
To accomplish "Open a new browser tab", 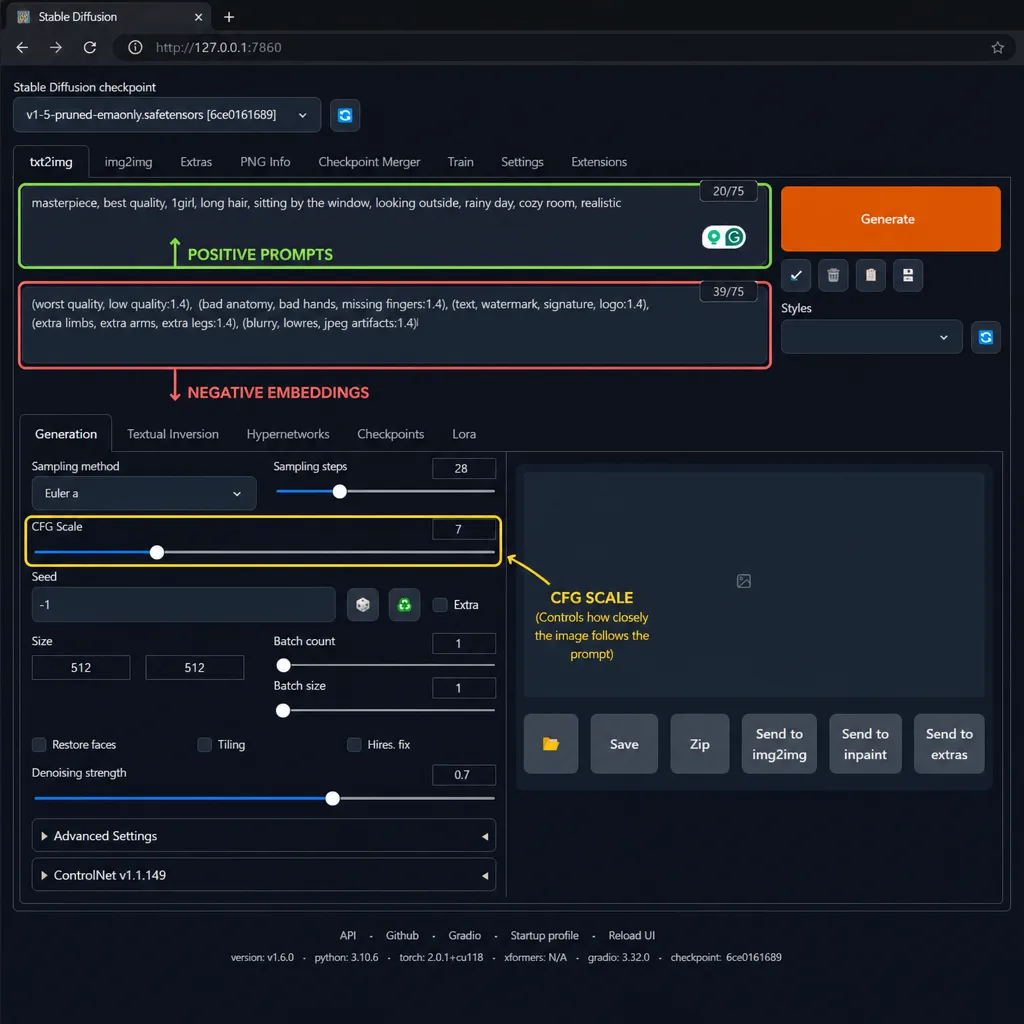I will tap(229, 17).
